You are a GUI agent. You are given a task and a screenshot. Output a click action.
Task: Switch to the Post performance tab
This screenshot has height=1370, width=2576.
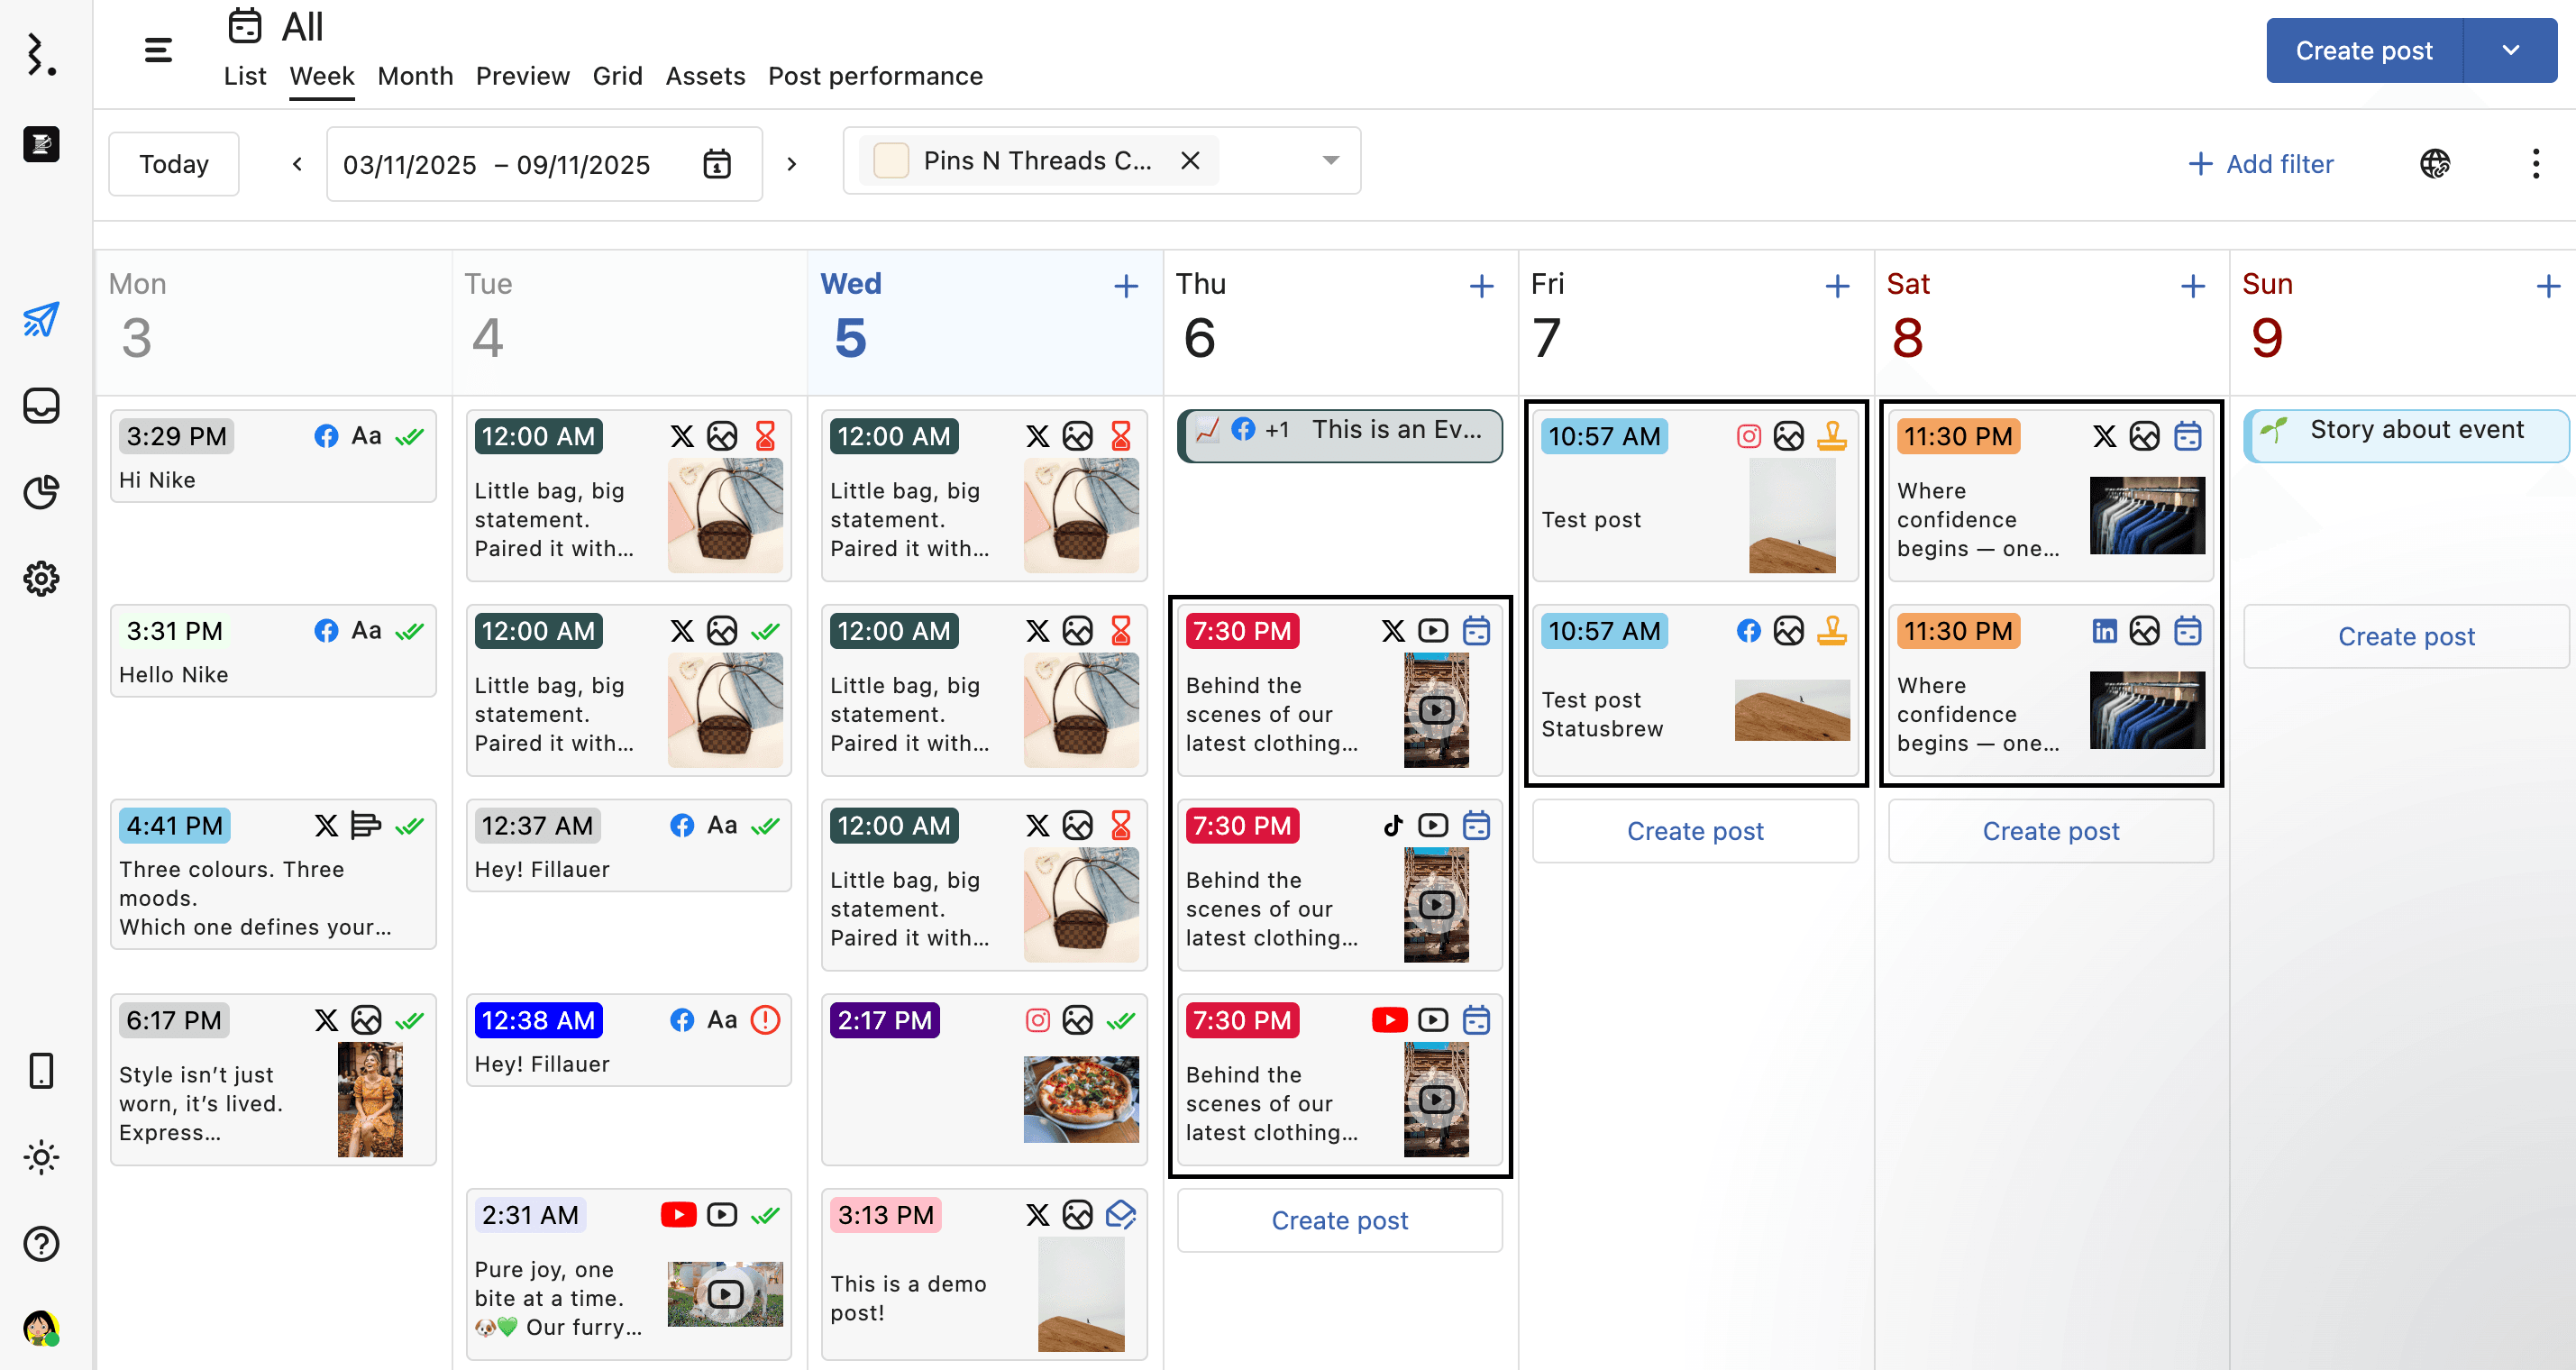pos(875,76)
